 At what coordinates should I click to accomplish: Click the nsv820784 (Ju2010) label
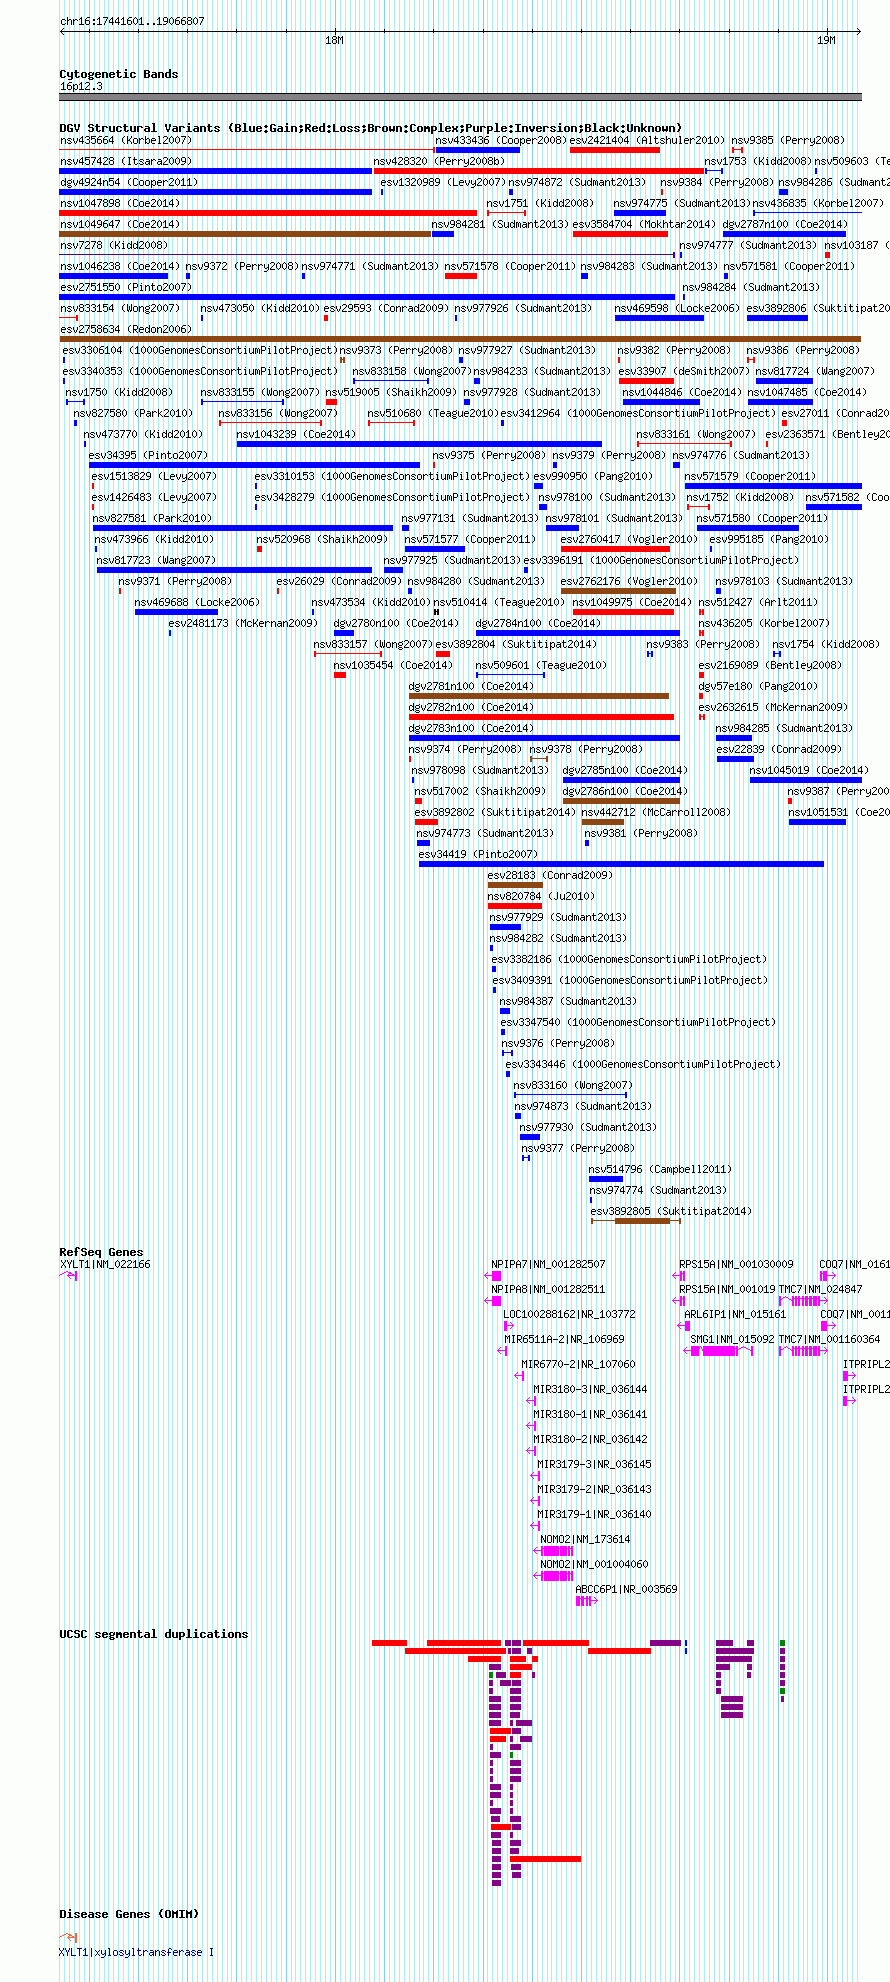541,896
